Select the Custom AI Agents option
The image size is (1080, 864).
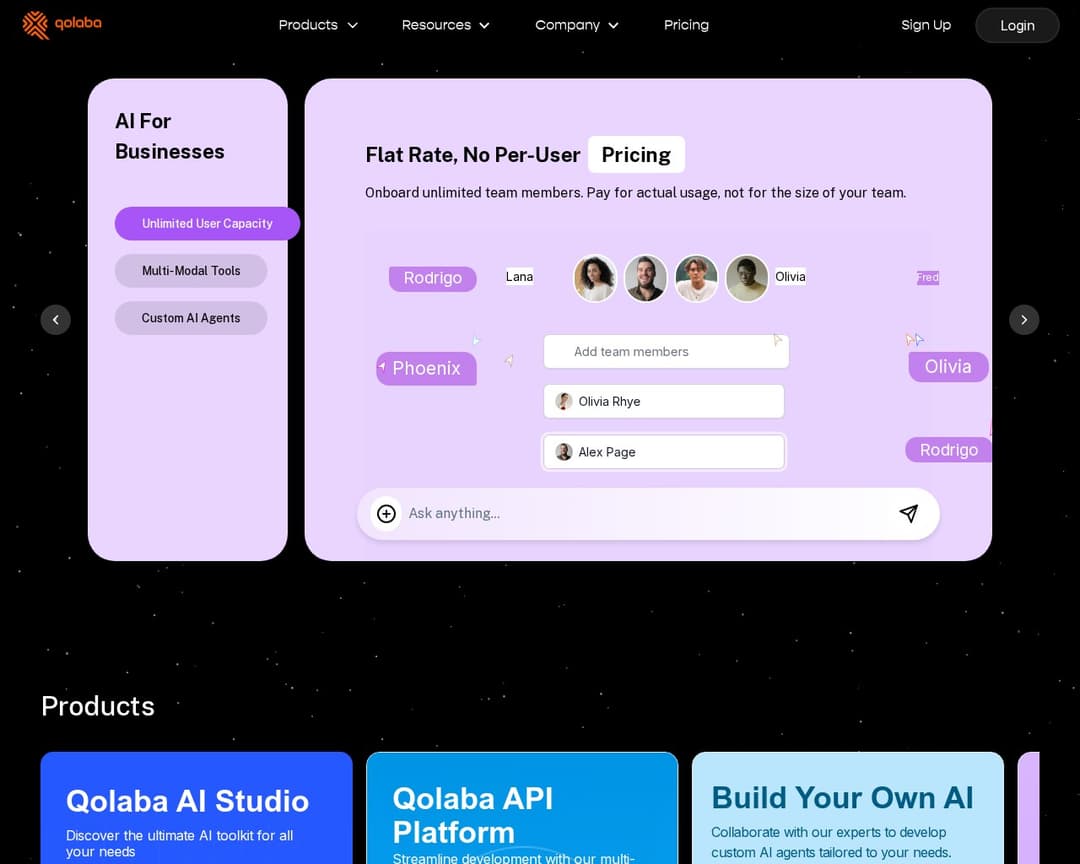click(191, 318)
